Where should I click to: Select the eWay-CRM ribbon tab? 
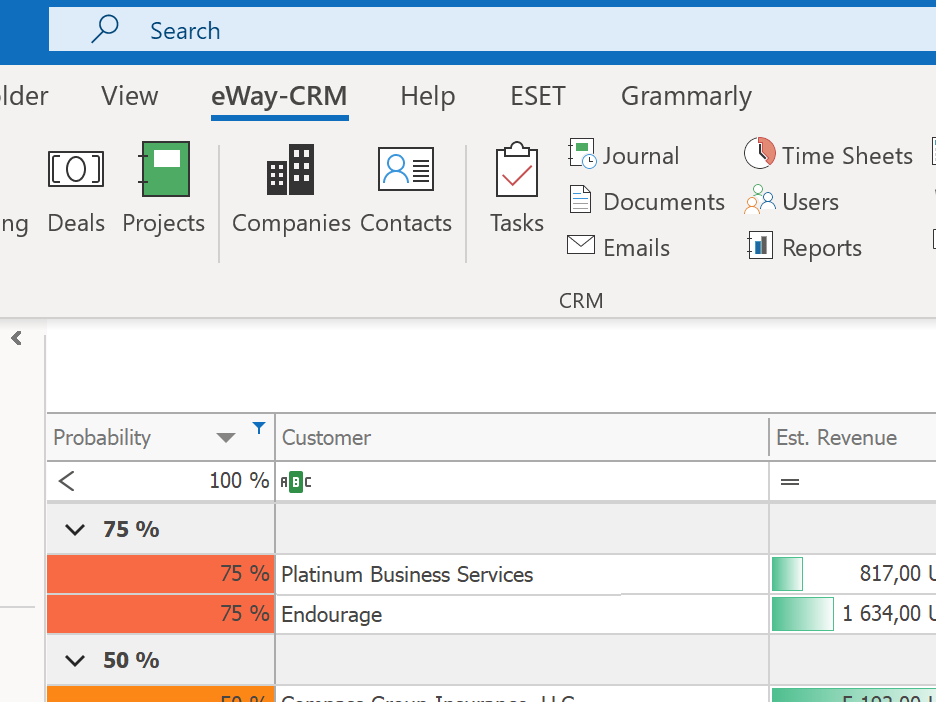coord(279,96)
